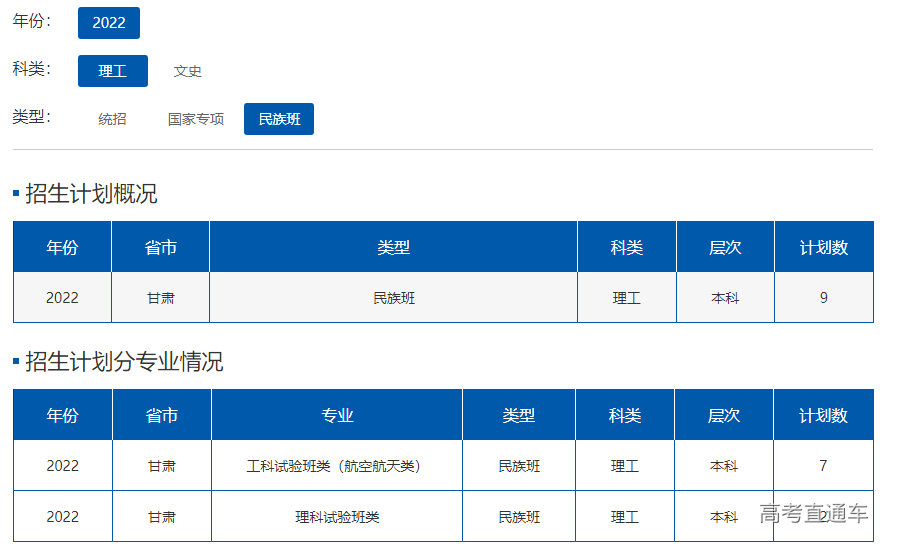This screenshot has width=897, height=553.
Task: Click plan count 9 in overview table
Action: click(x=823, y=298)
